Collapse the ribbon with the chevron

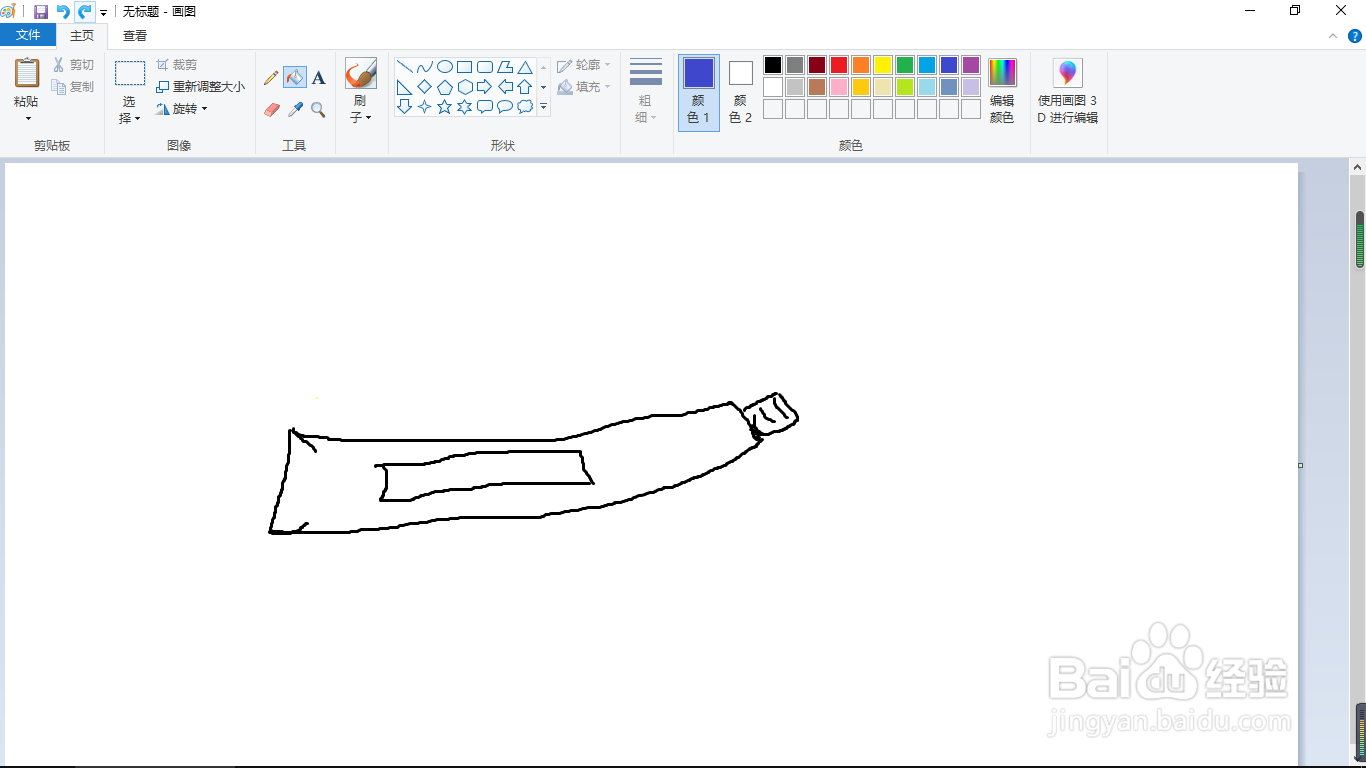point(1333,36)
